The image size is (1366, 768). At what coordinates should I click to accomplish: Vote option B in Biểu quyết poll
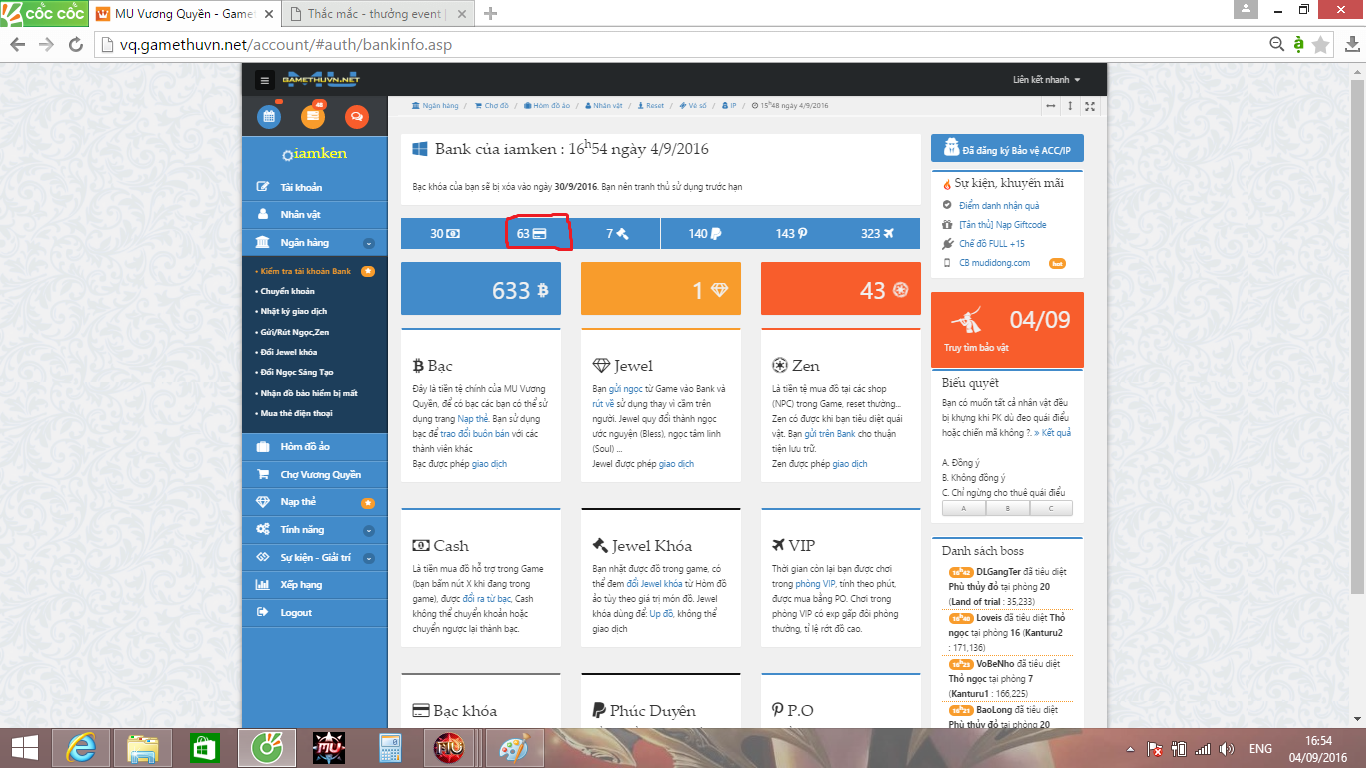click(x=1007, y=508)
